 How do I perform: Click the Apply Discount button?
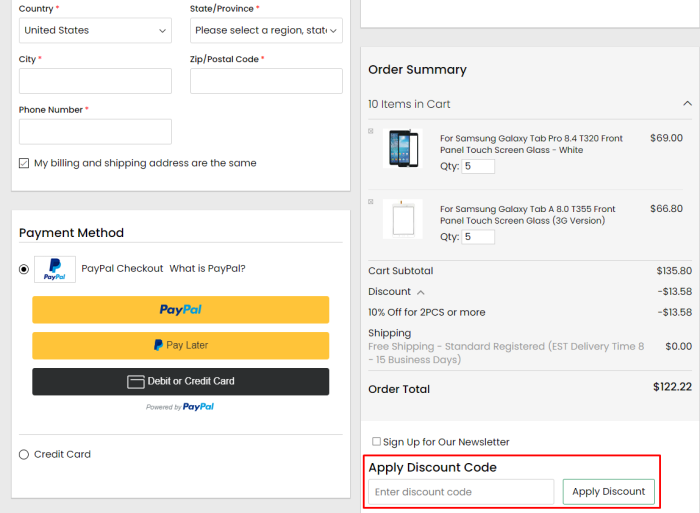coord(608,492)
